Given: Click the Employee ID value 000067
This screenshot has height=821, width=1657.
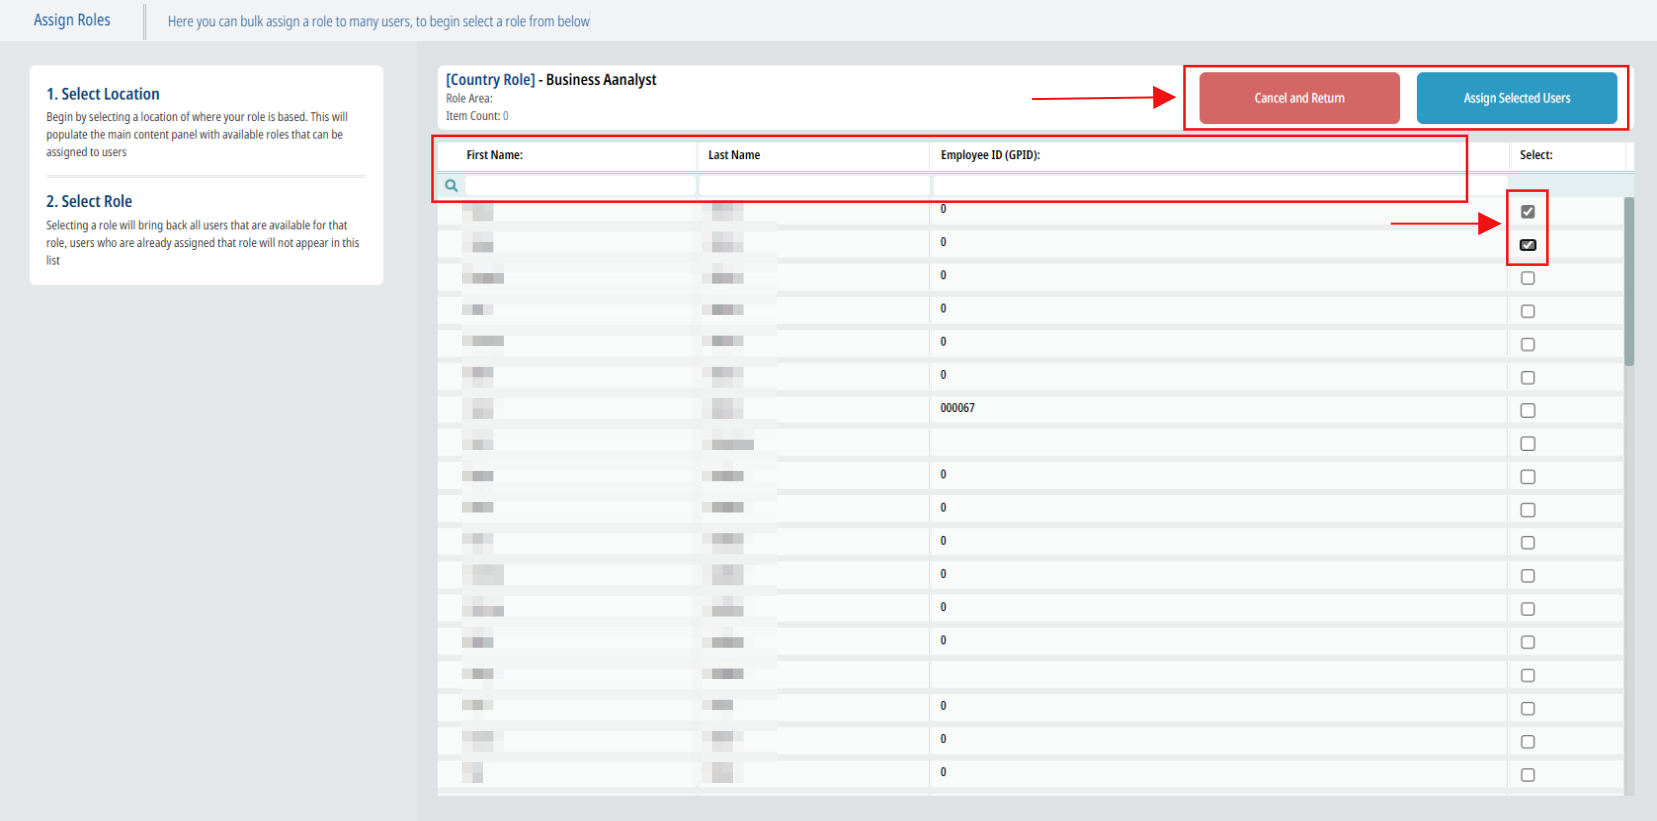Looking at the screenshot, I should point(957,408).
